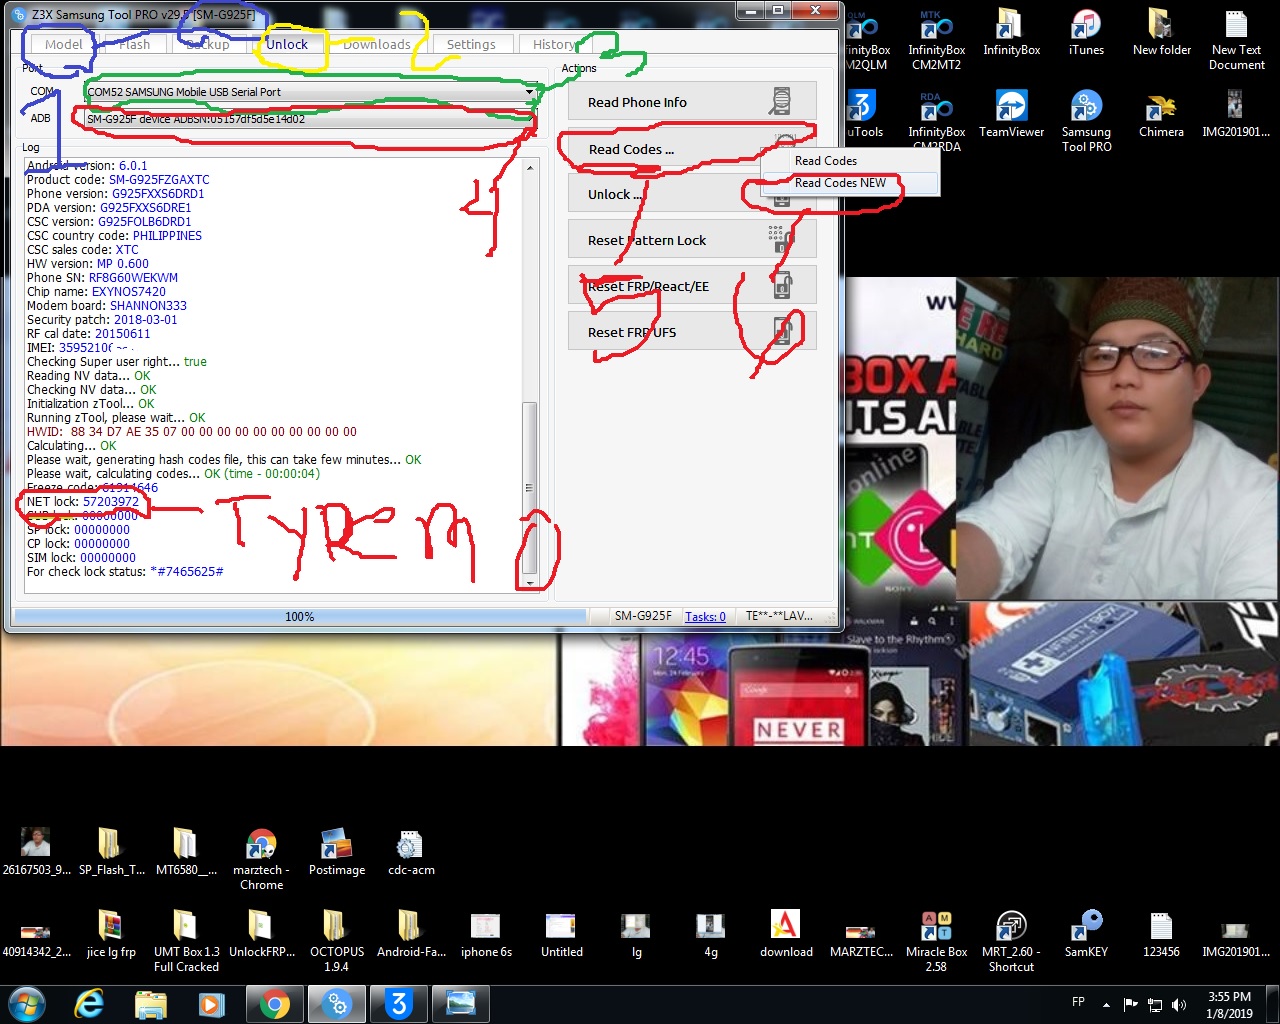
Task: Click the check lock status code *#7465625#
Action: pos(187,572)
